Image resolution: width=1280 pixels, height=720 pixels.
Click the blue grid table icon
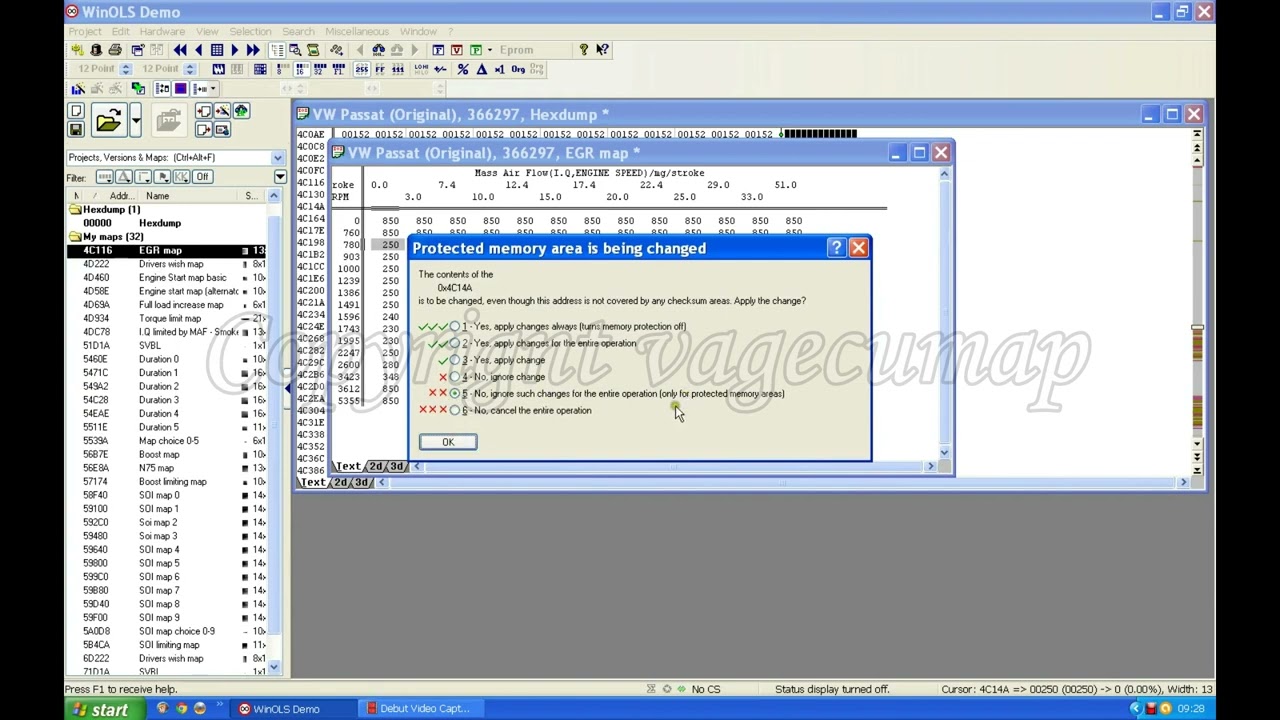[x=216, y=50]
